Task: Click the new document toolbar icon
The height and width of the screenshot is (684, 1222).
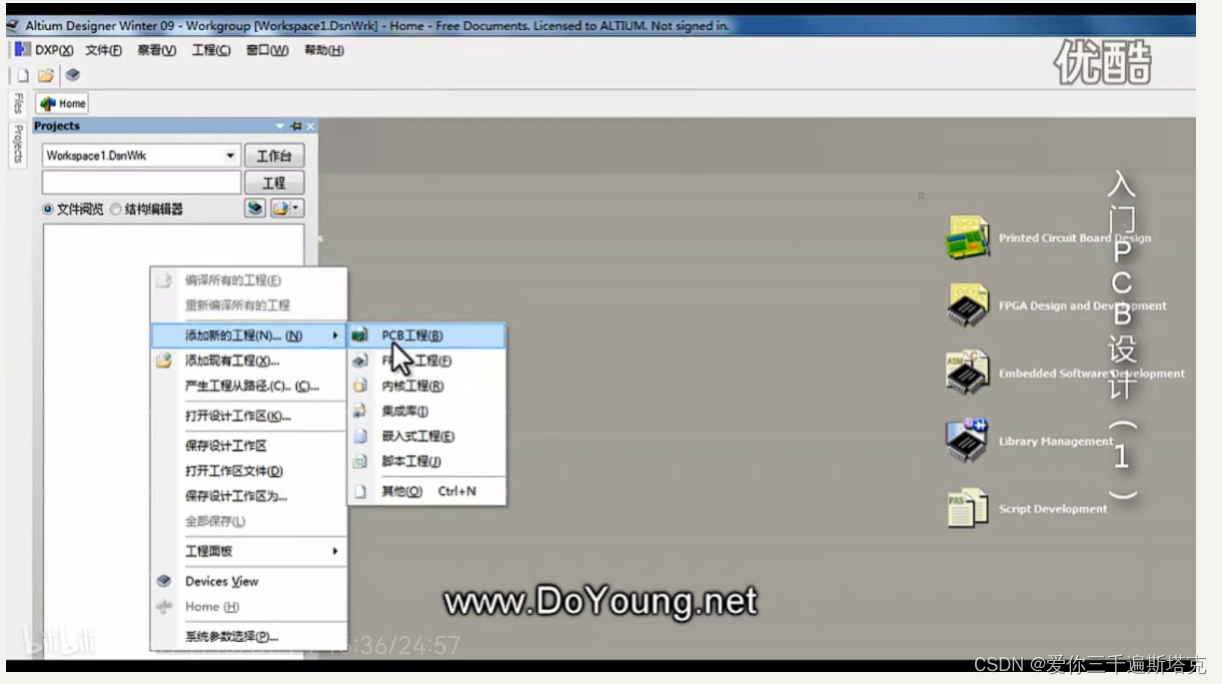Action: coord(23,75)
